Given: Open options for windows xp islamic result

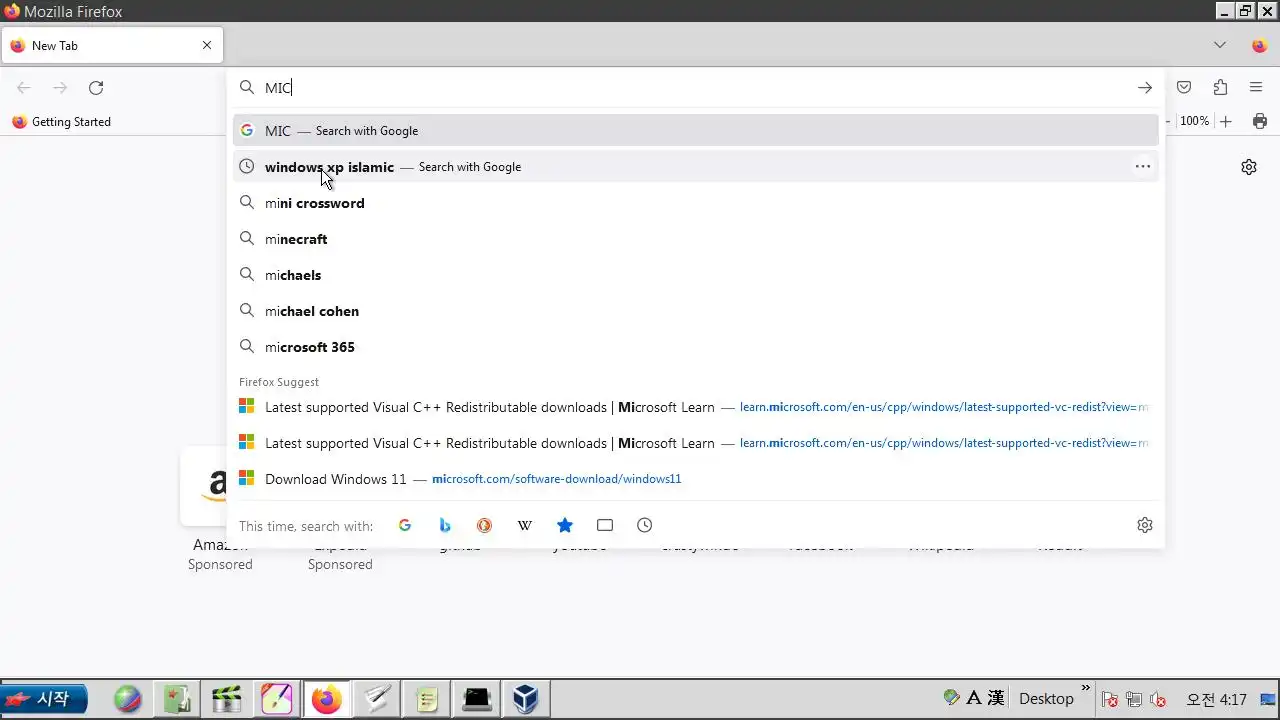Looking at the screenshot, I should 1143,167.
